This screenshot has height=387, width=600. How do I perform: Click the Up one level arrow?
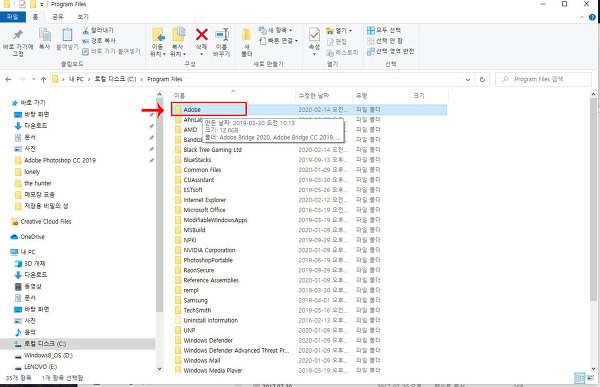tap(43, 80)
